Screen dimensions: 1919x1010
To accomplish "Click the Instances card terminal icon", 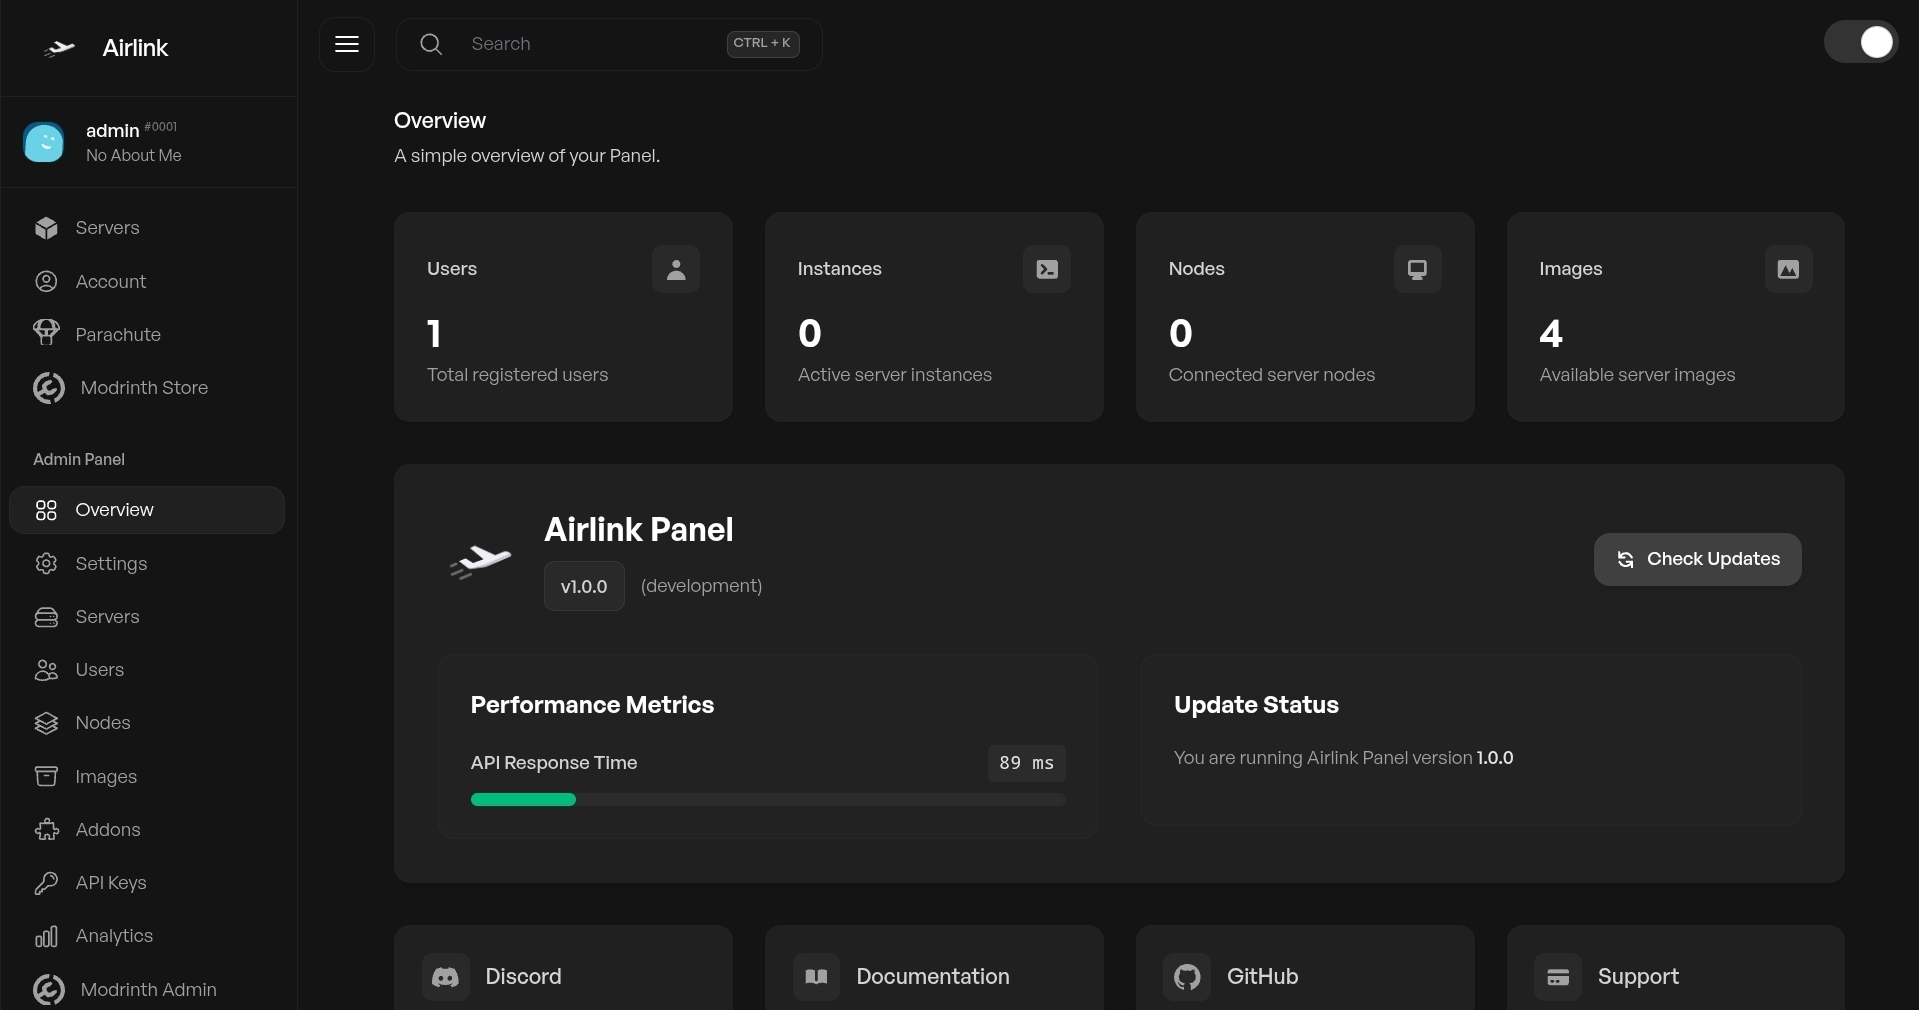I will [x=1046, y=269].
